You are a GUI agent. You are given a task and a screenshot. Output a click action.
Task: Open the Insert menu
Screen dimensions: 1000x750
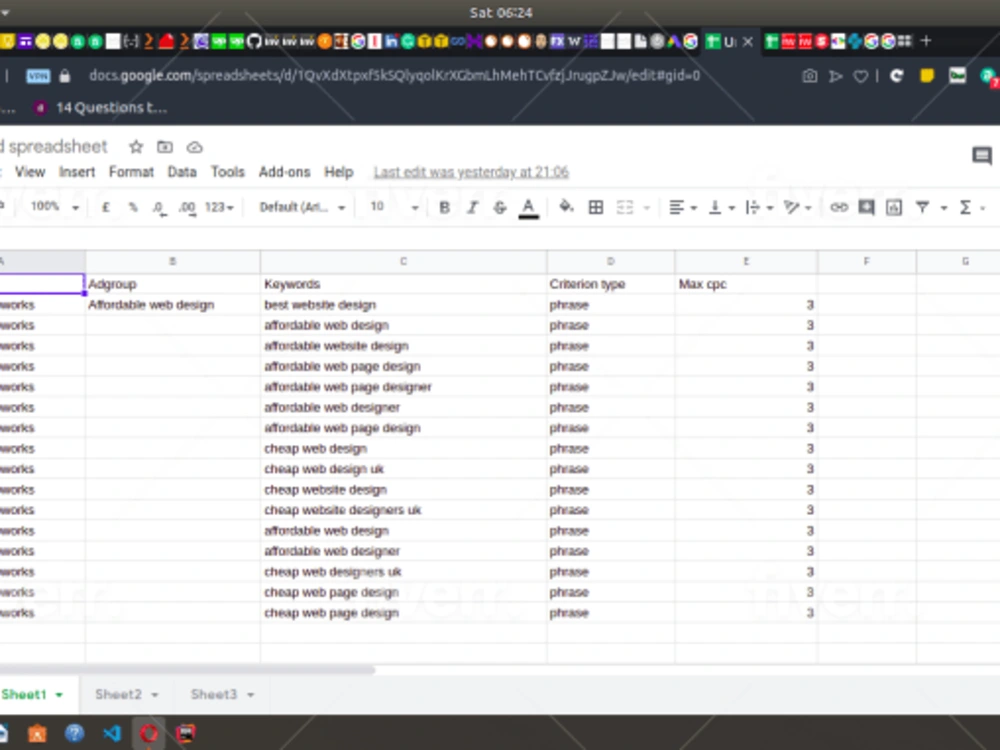(77, 172)
